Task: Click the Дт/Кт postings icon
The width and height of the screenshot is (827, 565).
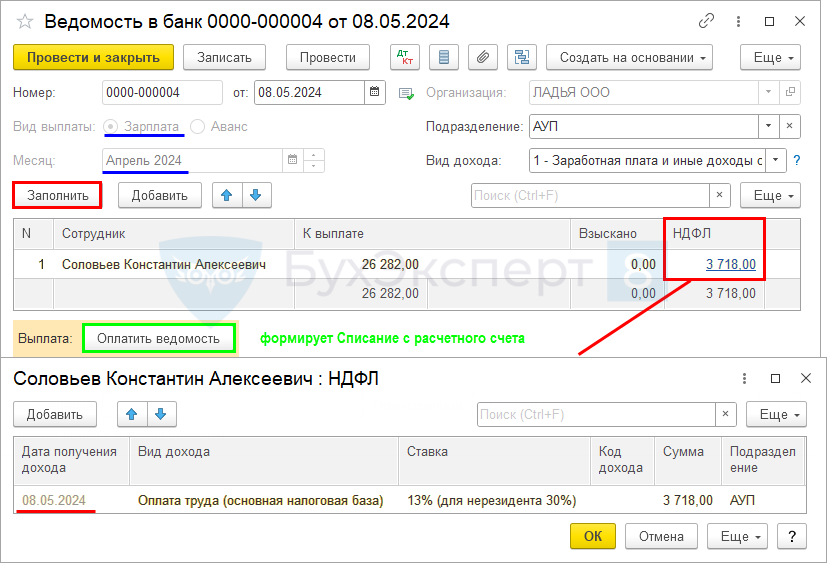Action: click(405, 58)
